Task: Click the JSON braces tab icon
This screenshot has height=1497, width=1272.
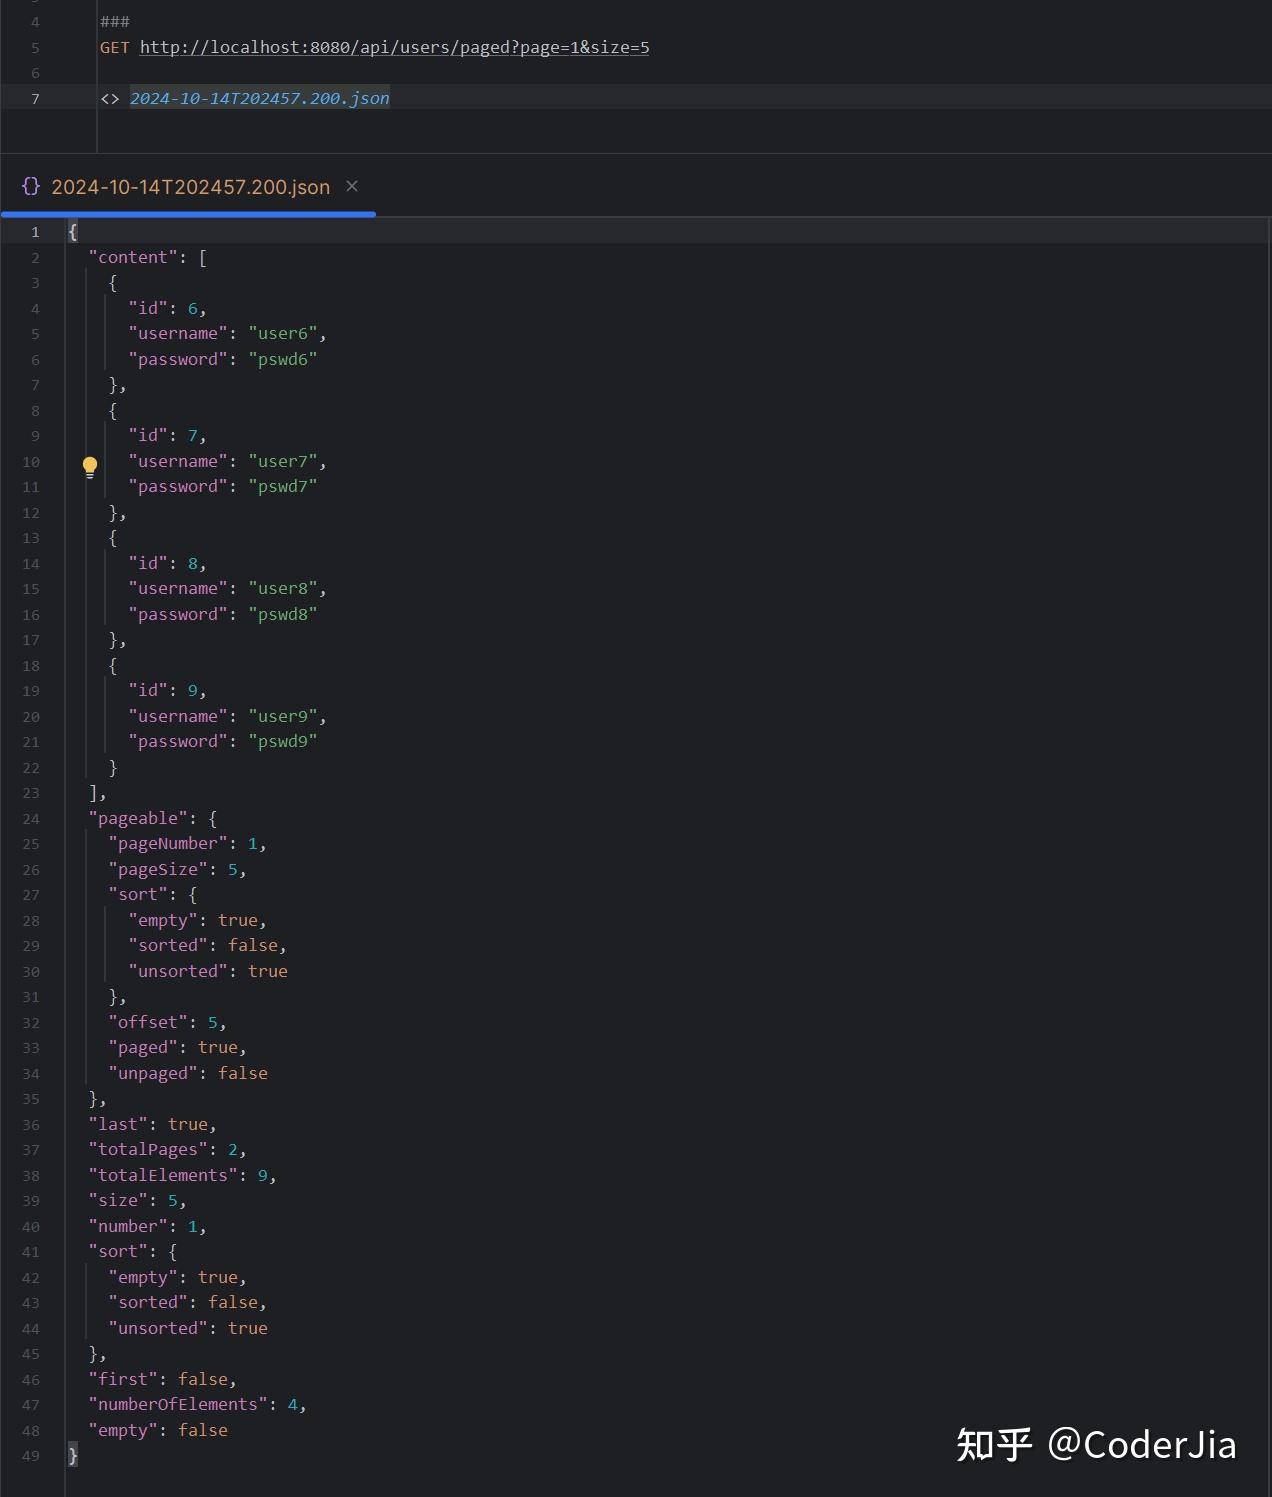Action: coord(31,186)
